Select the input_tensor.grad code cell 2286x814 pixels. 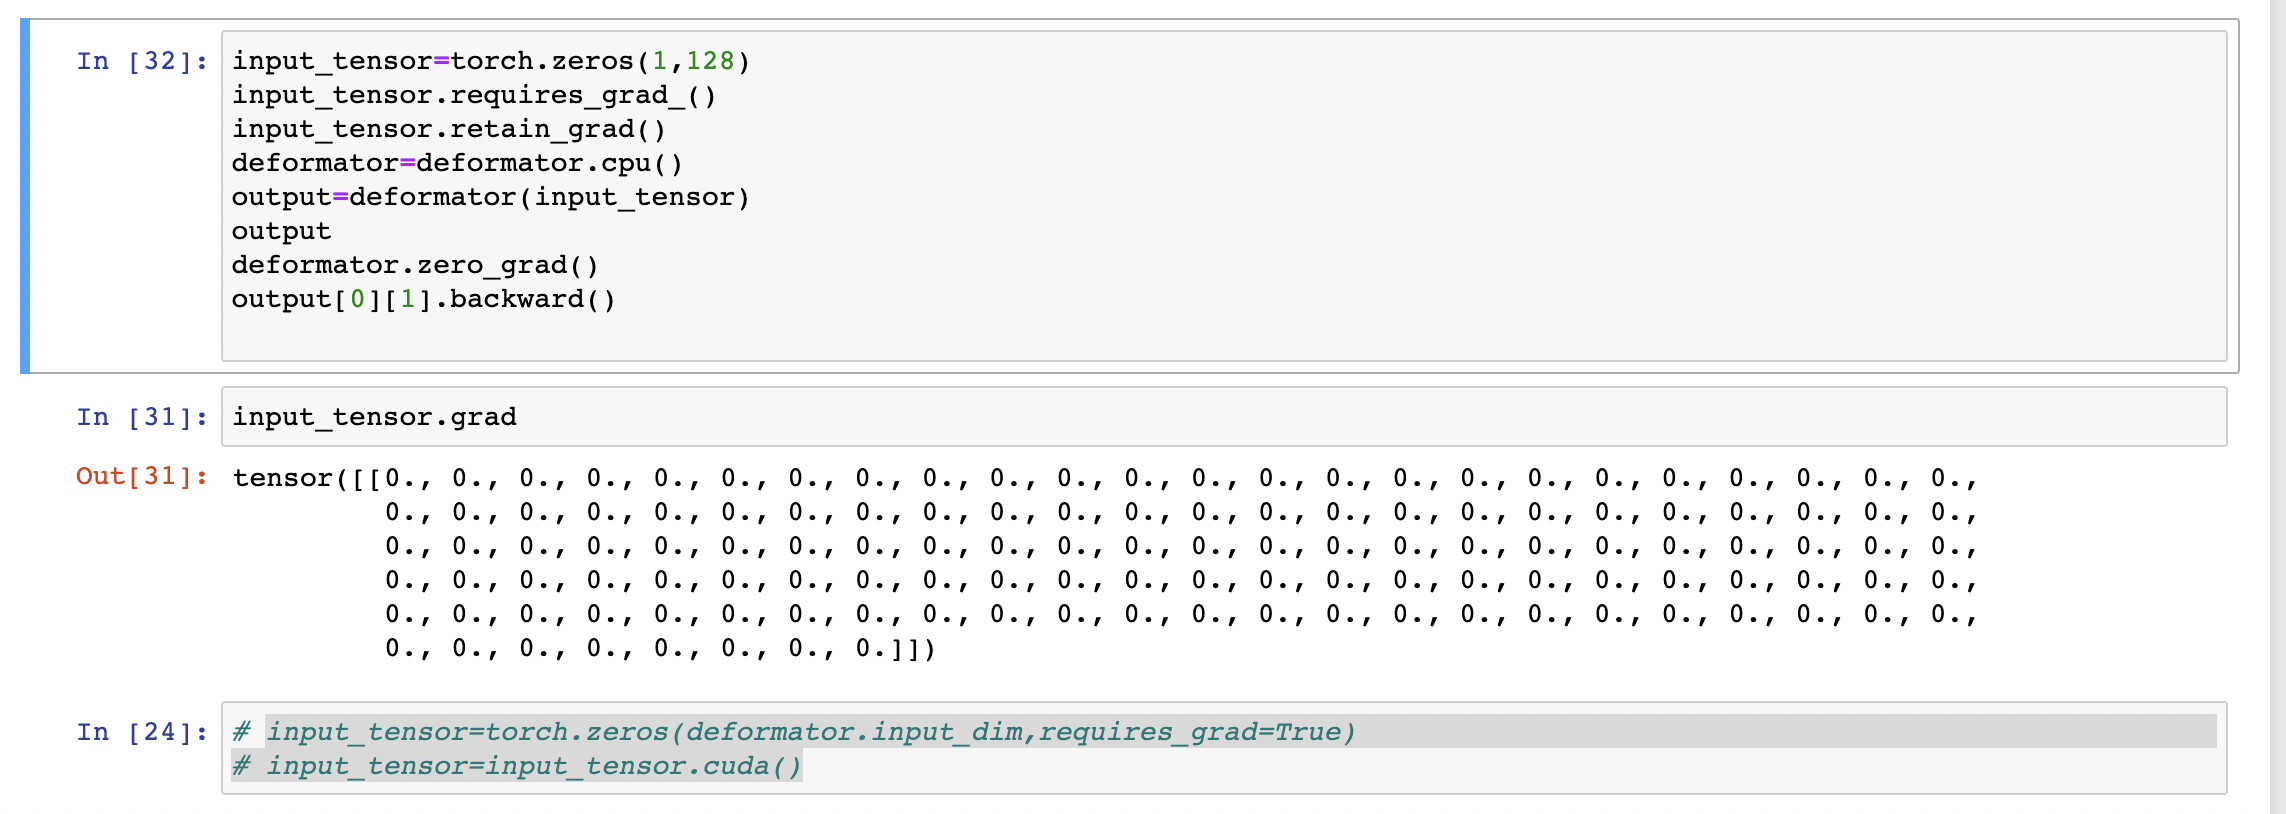pyautogui.click(x=1200, y=418)
